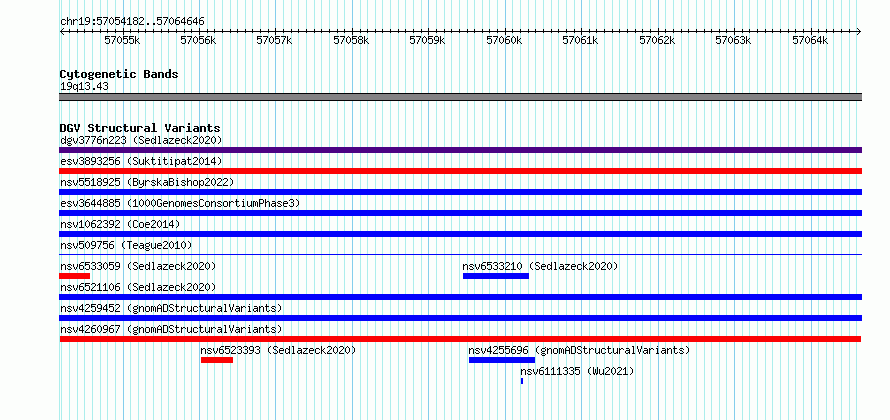Click the blue nsv6521106 variant bar

coord(460,297)
